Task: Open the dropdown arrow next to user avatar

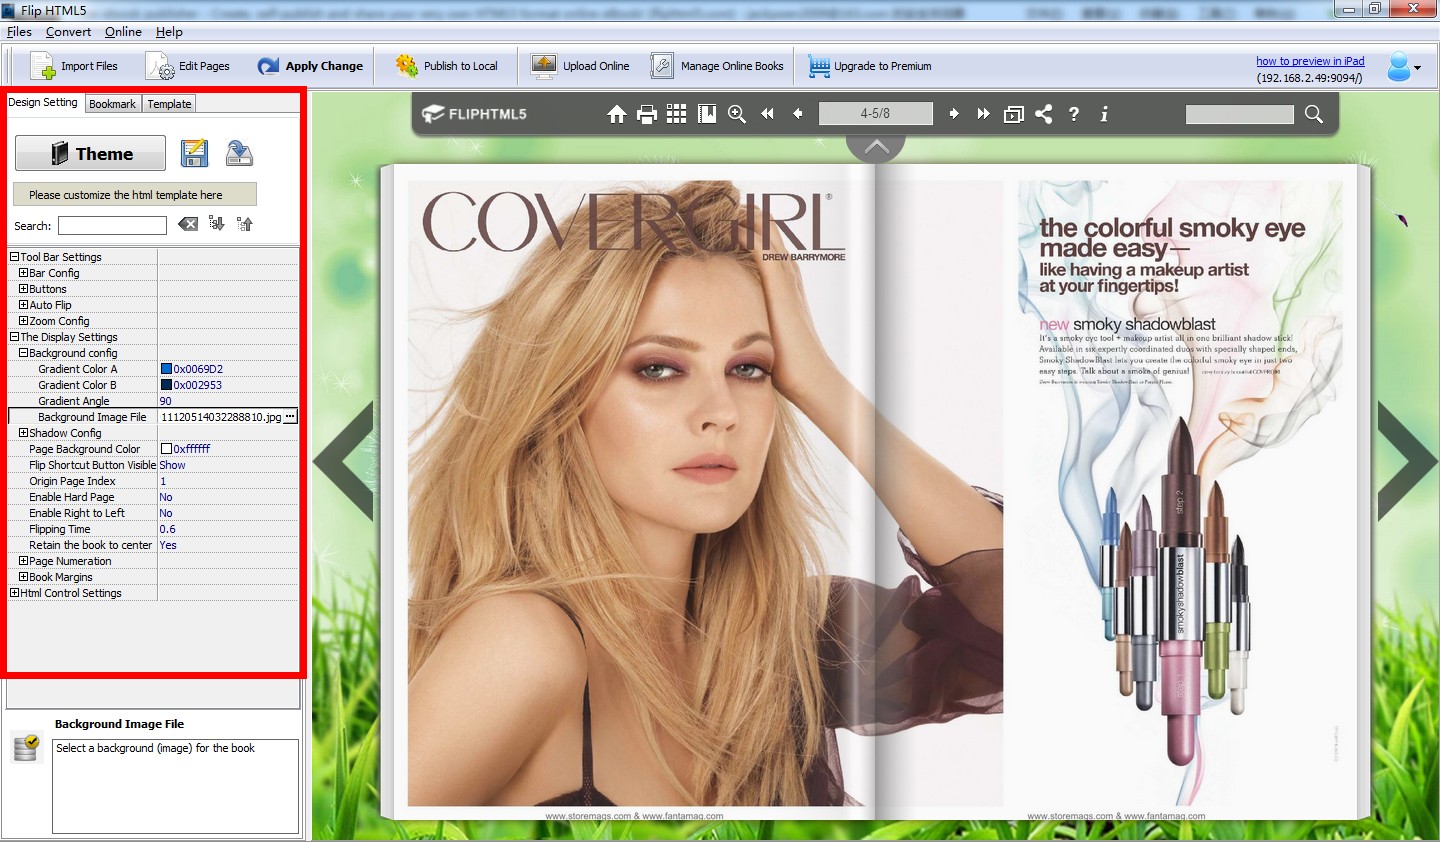Action: (x=1417, y=68)
